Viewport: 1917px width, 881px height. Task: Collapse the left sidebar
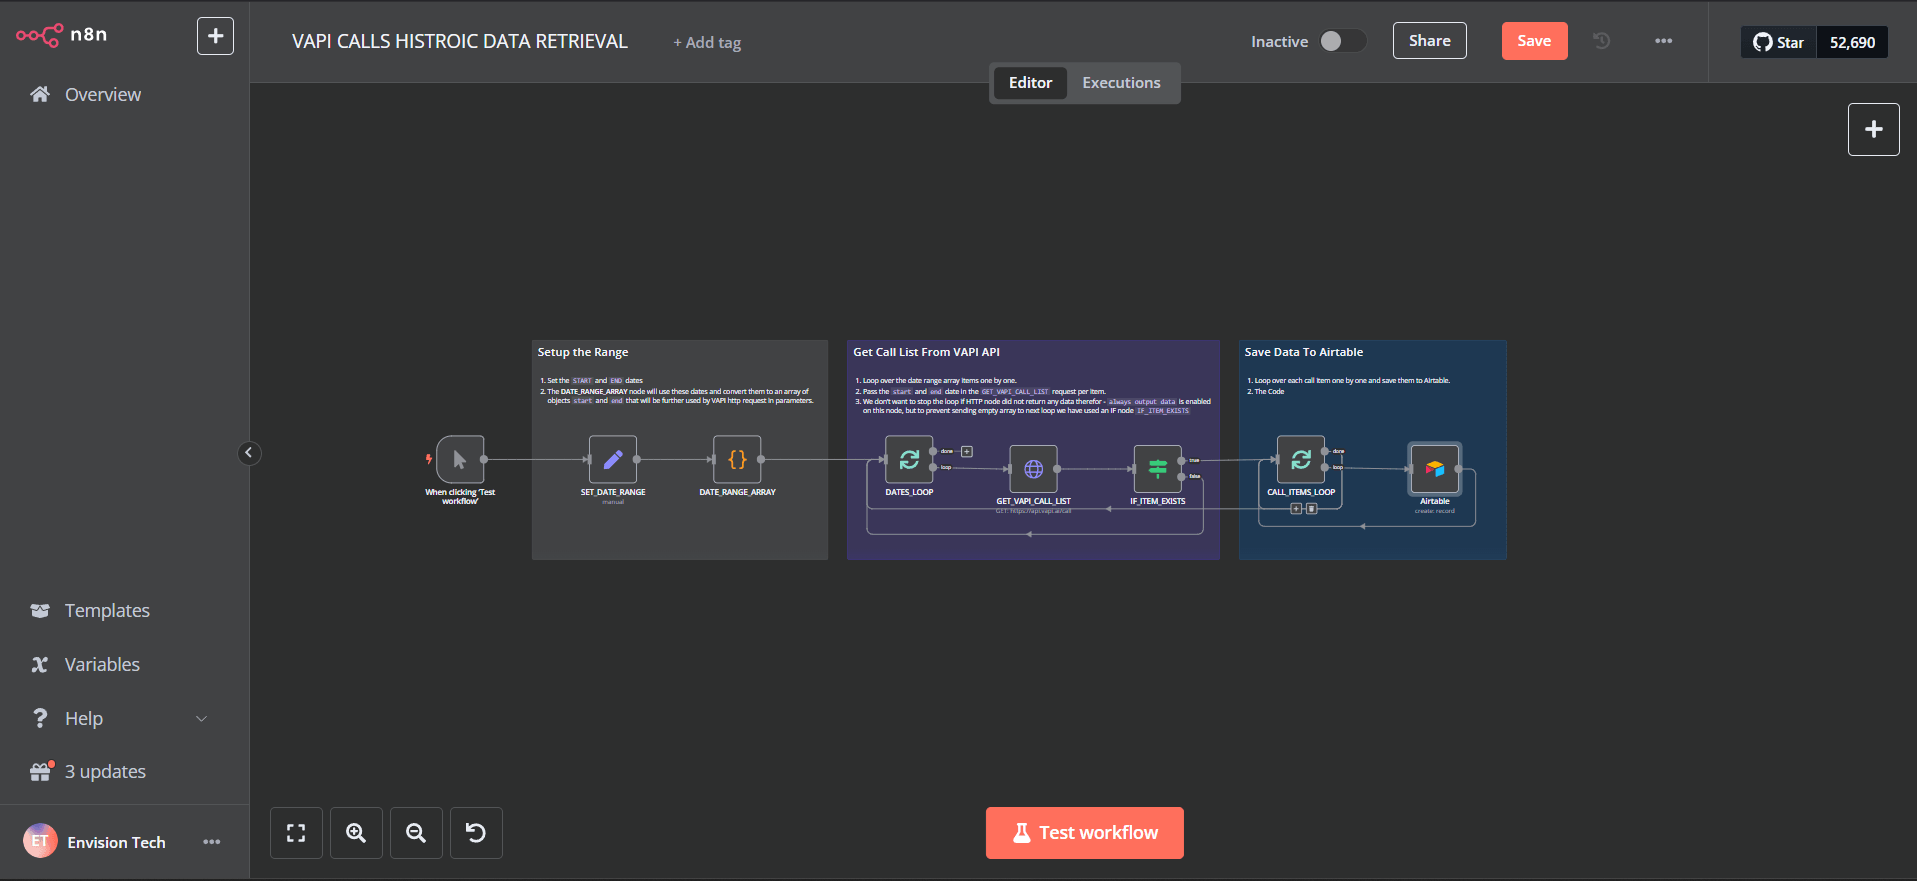(249, 453)
